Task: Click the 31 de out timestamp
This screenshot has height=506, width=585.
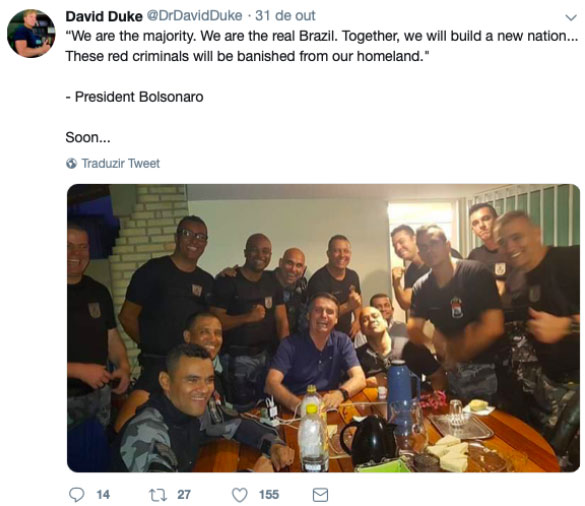Action: tap(285, 16)
